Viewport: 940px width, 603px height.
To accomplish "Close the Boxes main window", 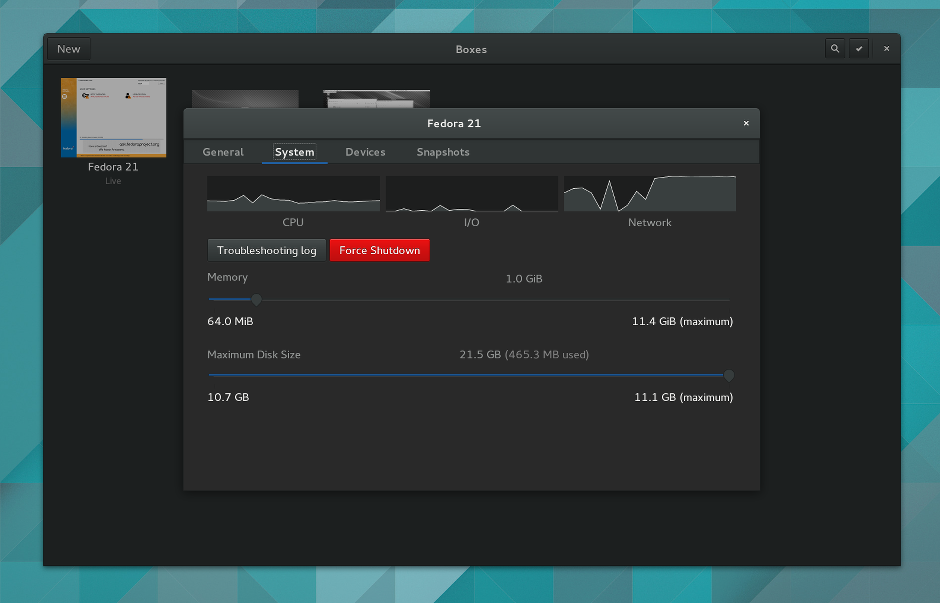I will tap(887, 49).
